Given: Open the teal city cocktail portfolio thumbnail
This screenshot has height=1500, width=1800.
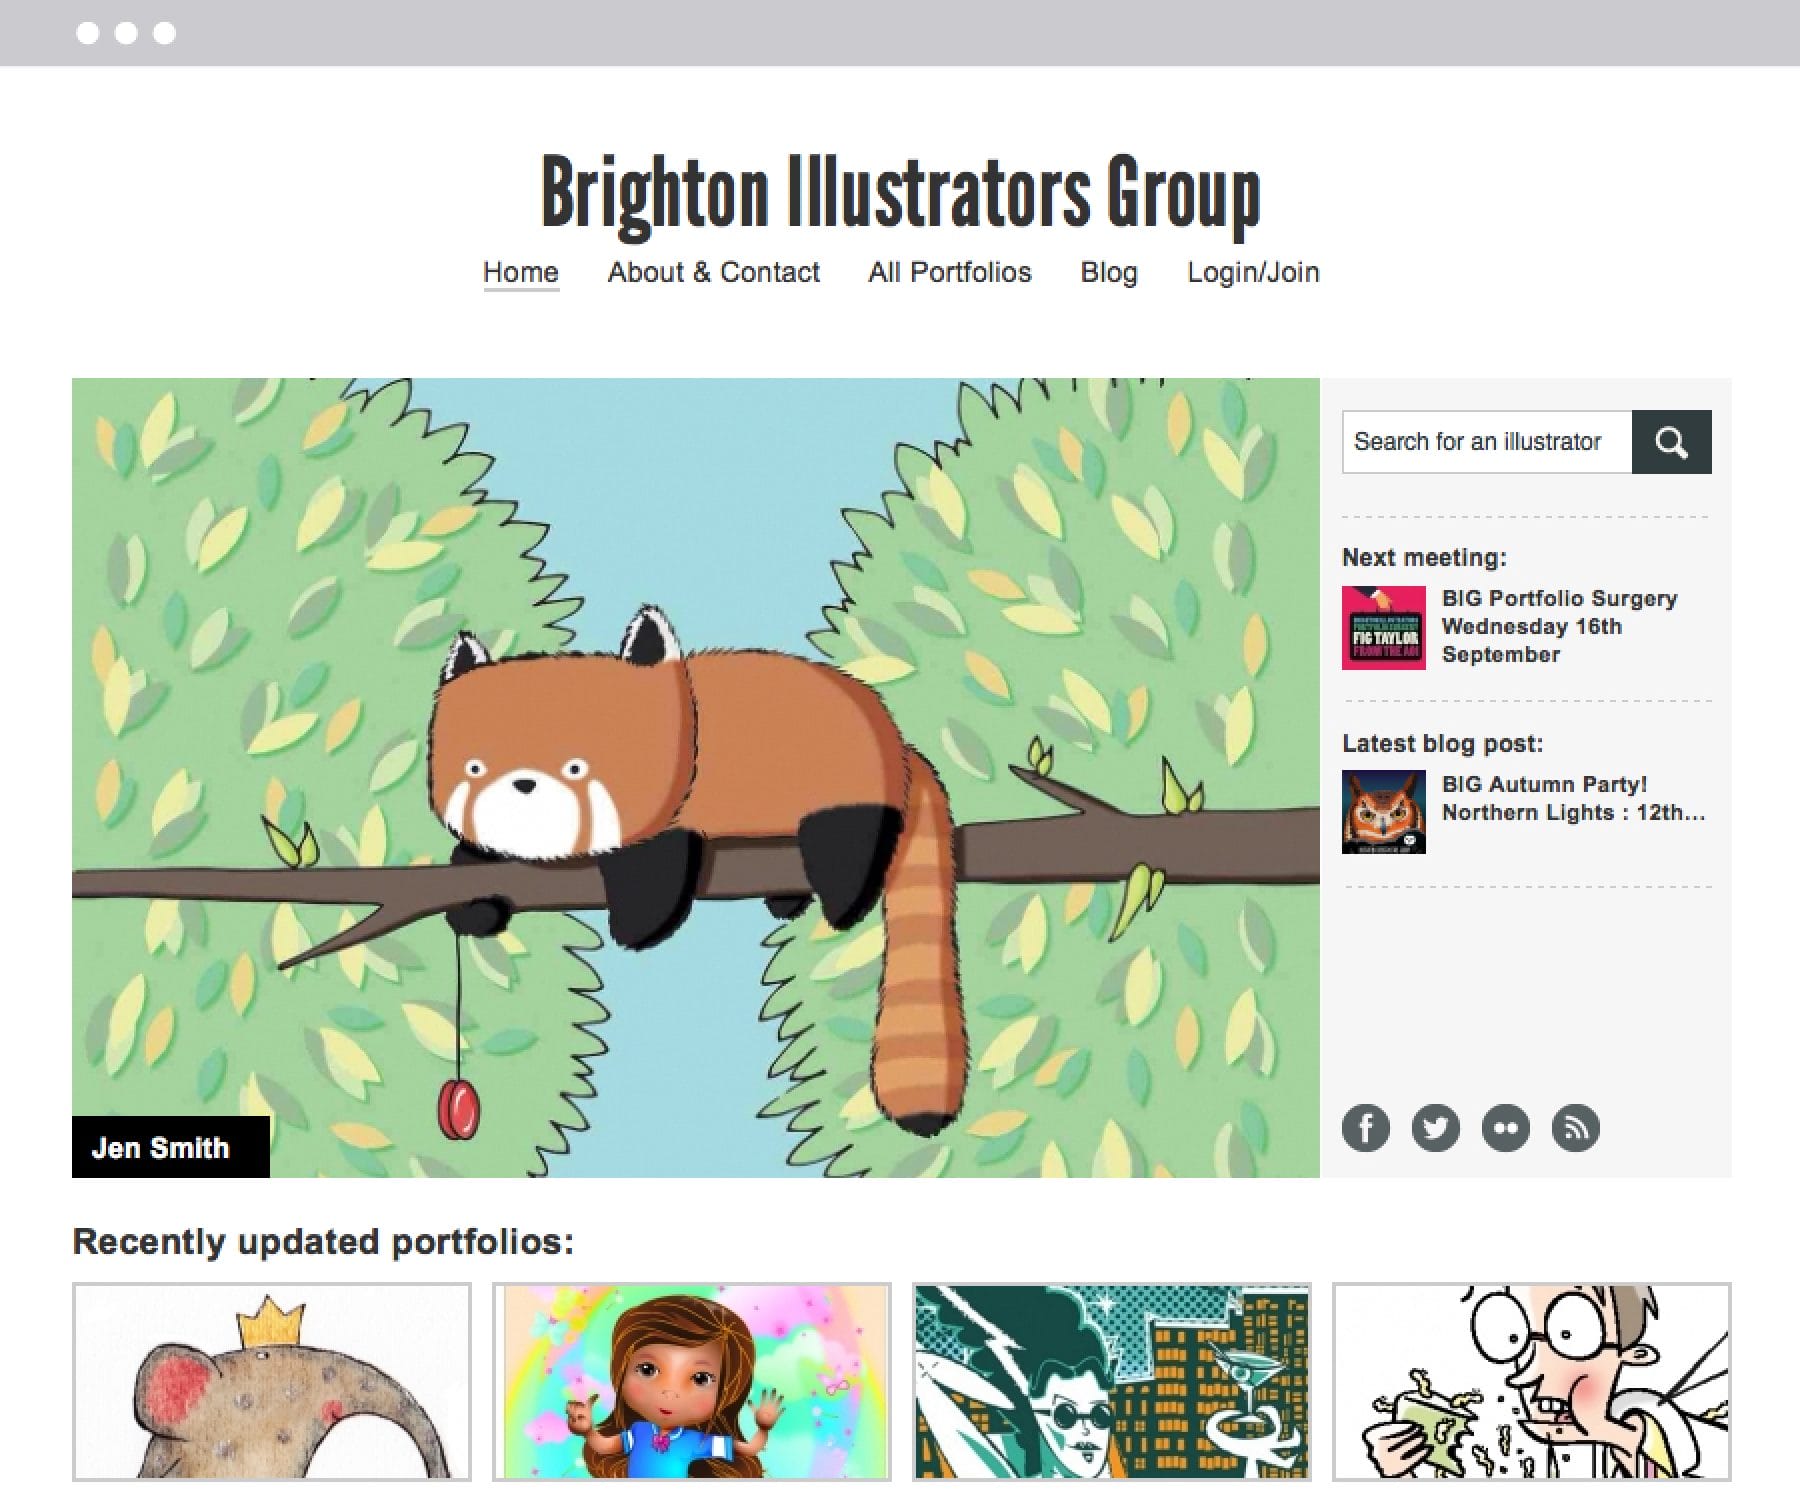Looking at the screenshot, I should point(1111,1381).
